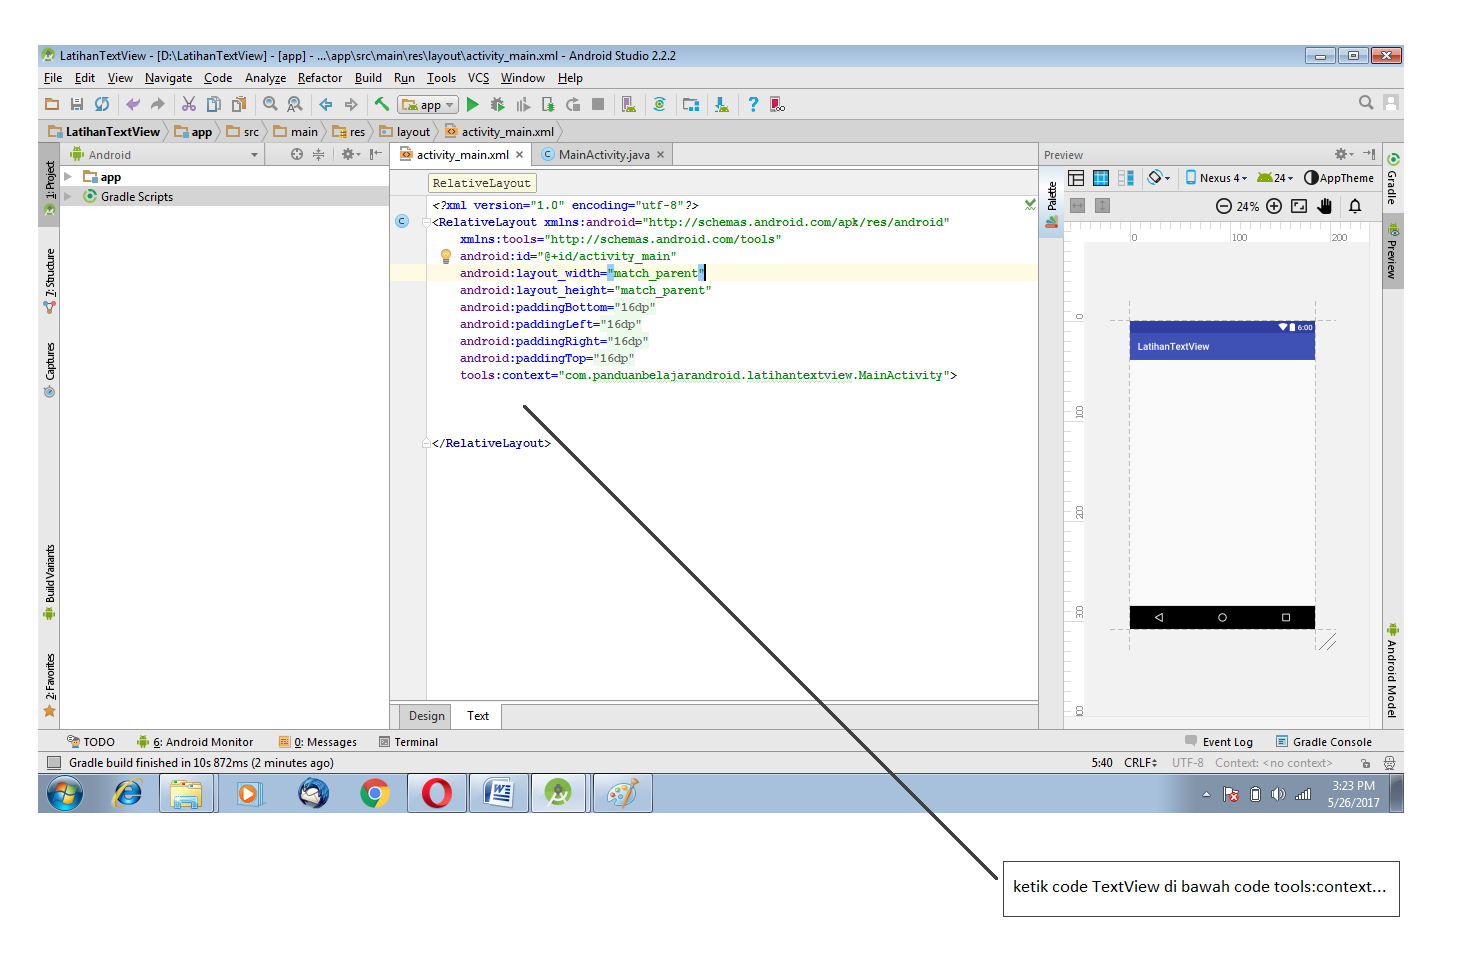
Task: Click the Debug app bug icon
Action: (x=497, y=104)
